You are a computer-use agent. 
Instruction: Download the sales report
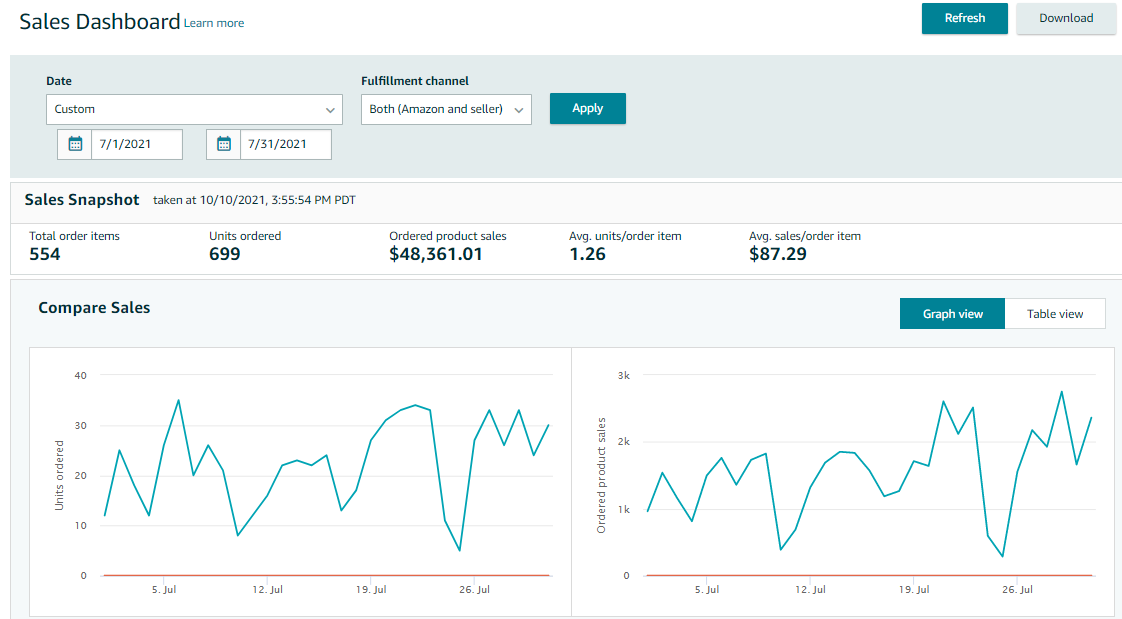(1066, 18)
